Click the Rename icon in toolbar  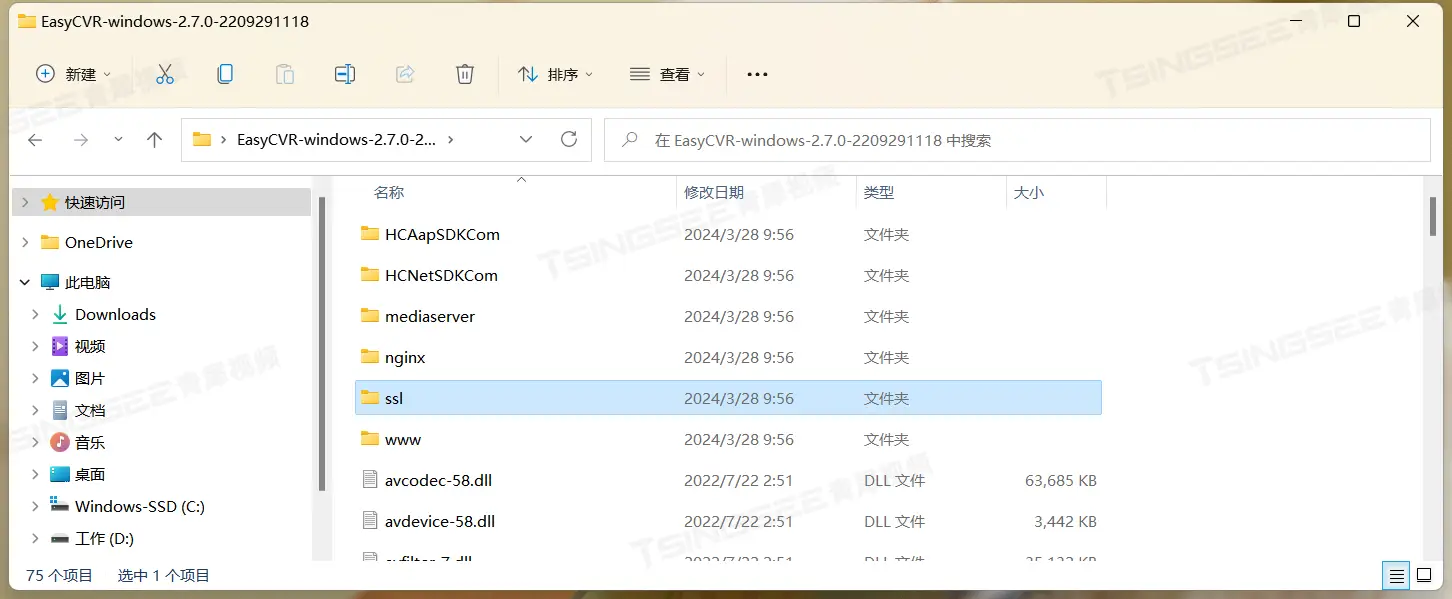pos(345,74)
